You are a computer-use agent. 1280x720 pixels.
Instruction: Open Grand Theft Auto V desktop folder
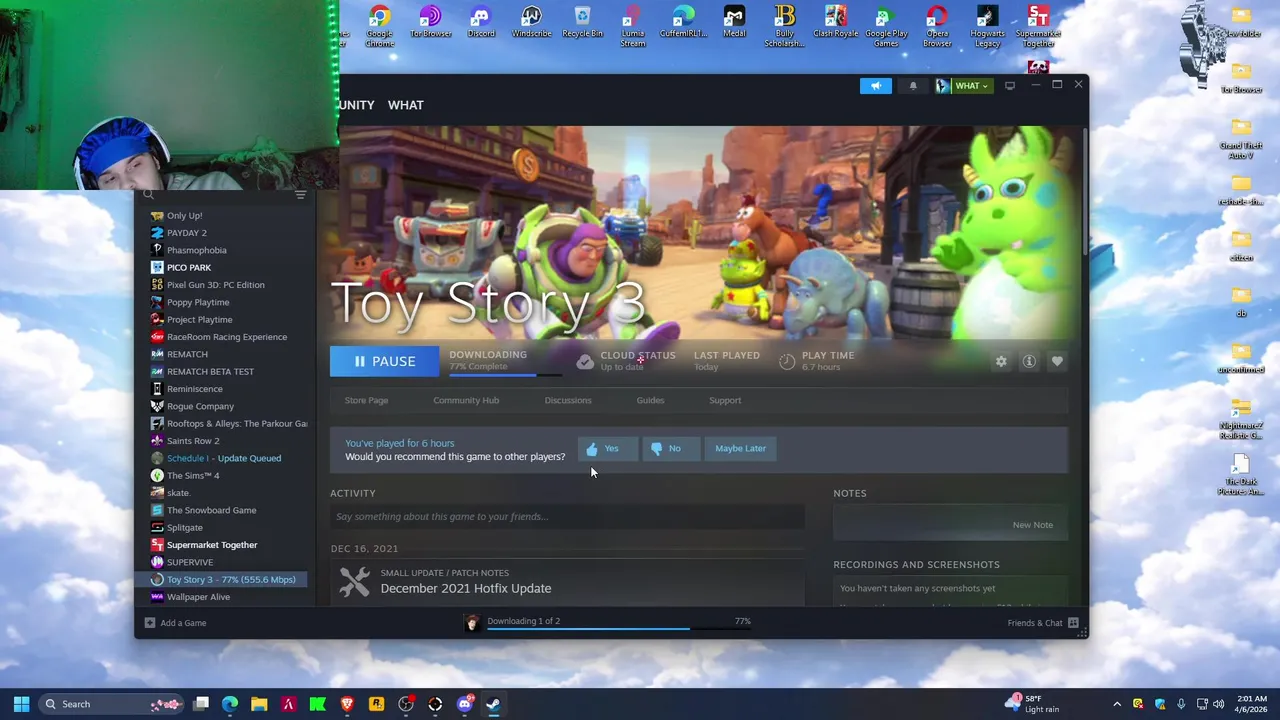1241,139
